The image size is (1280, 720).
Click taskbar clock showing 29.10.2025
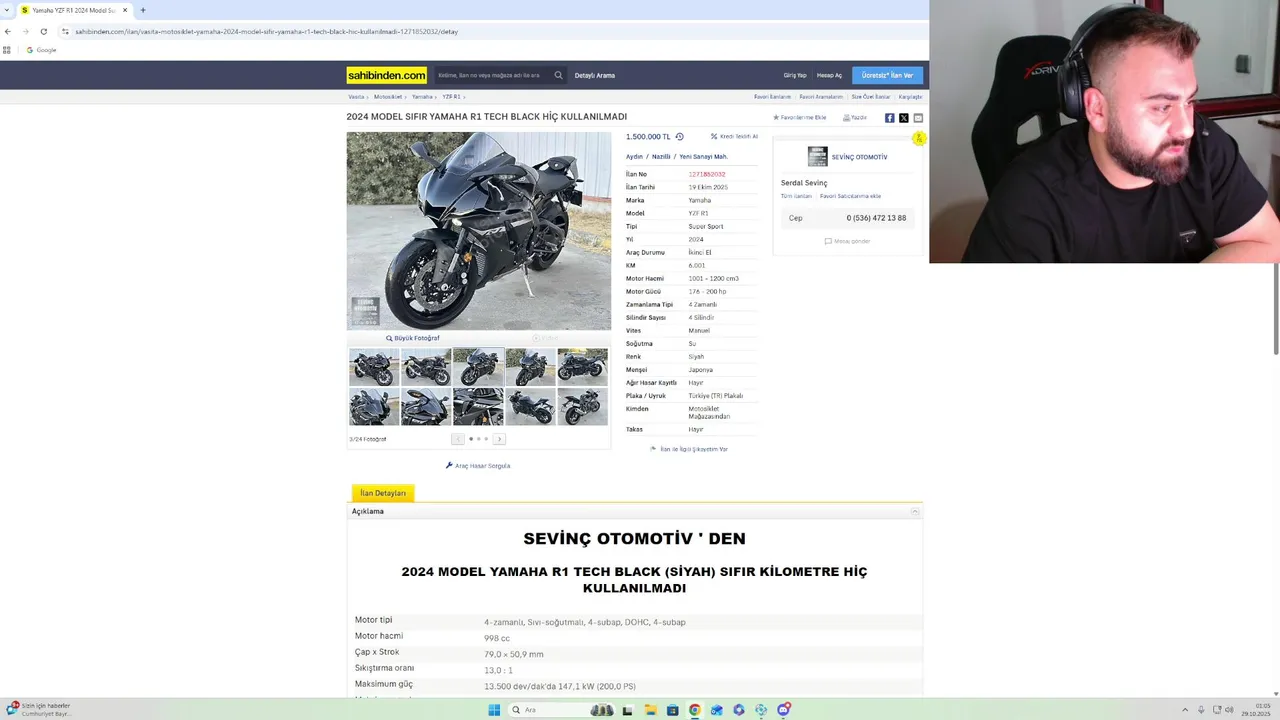(x=1256, y=710)
